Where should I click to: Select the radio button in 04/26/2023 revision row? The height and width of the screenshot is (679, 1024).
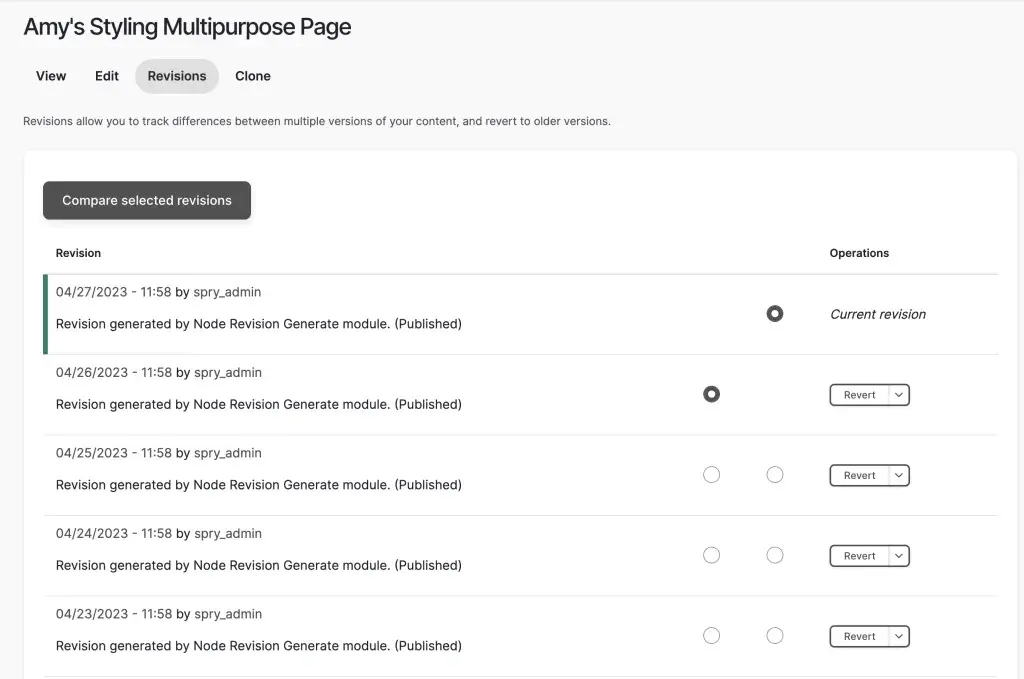tap(711, 394)
